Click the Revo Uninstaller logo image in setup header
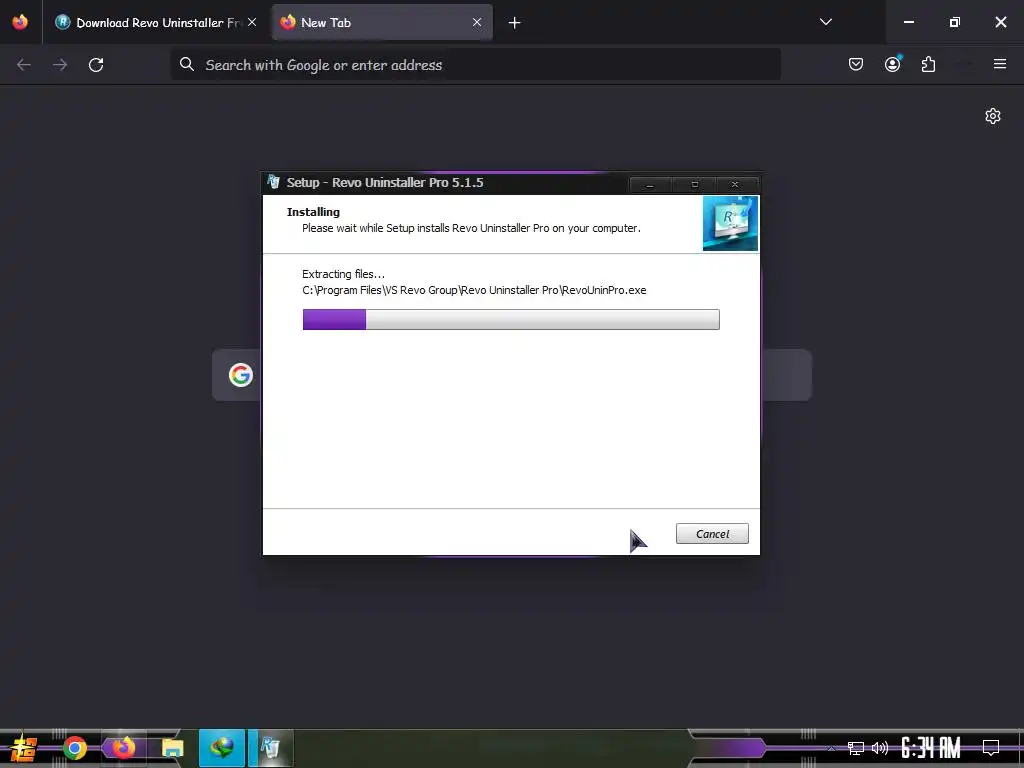Viewport: 1024px width, 768px height. 730,223
